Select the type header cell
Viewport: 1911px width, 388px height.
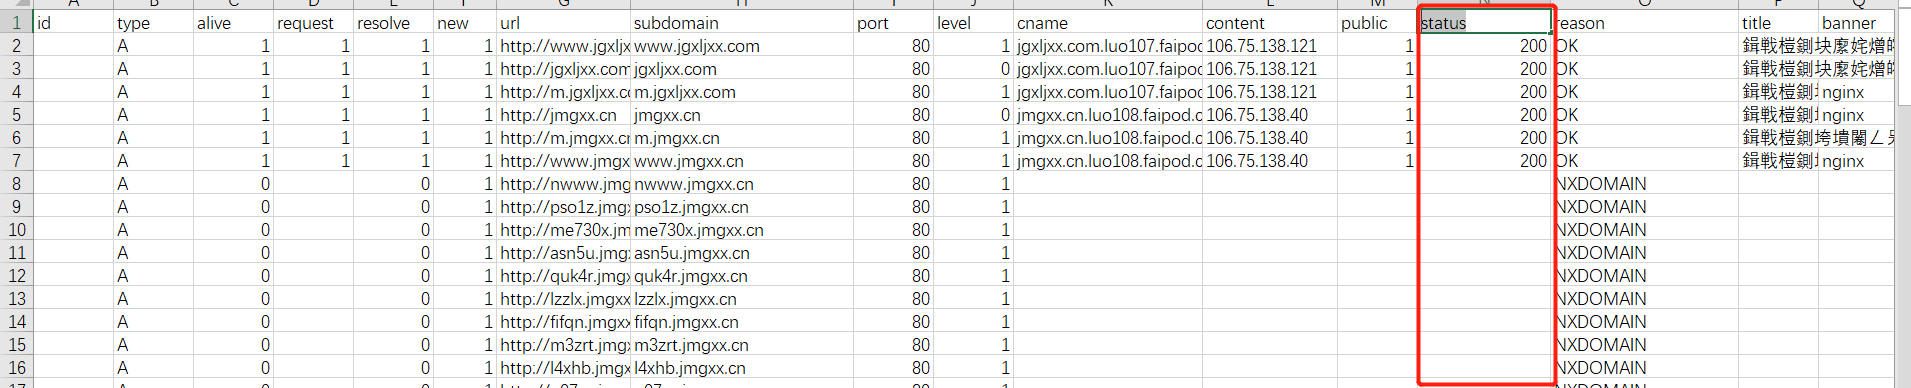(153, 23)
